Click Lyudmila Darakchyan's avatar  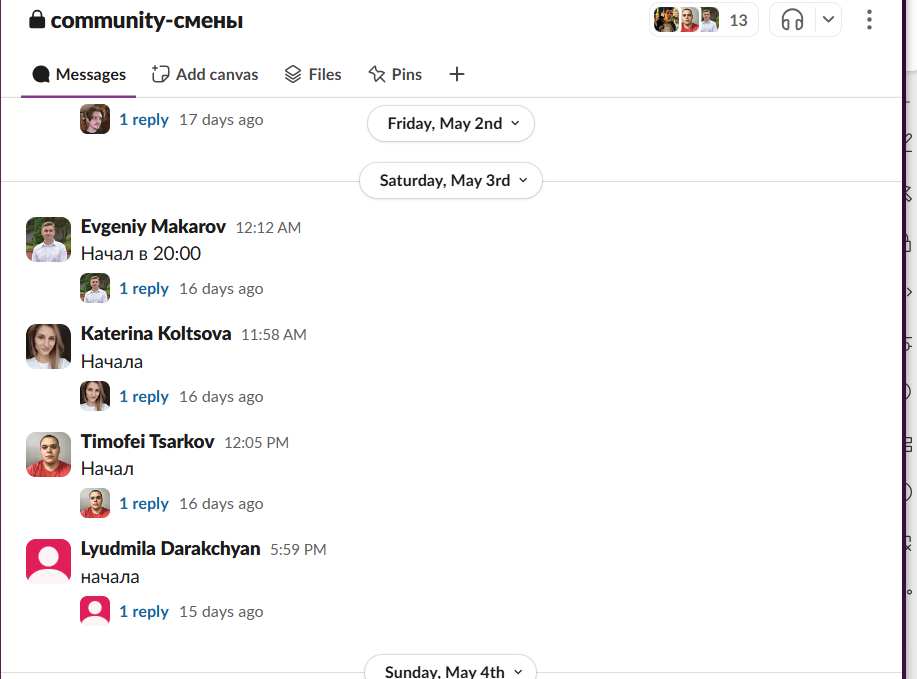point(48,561)
